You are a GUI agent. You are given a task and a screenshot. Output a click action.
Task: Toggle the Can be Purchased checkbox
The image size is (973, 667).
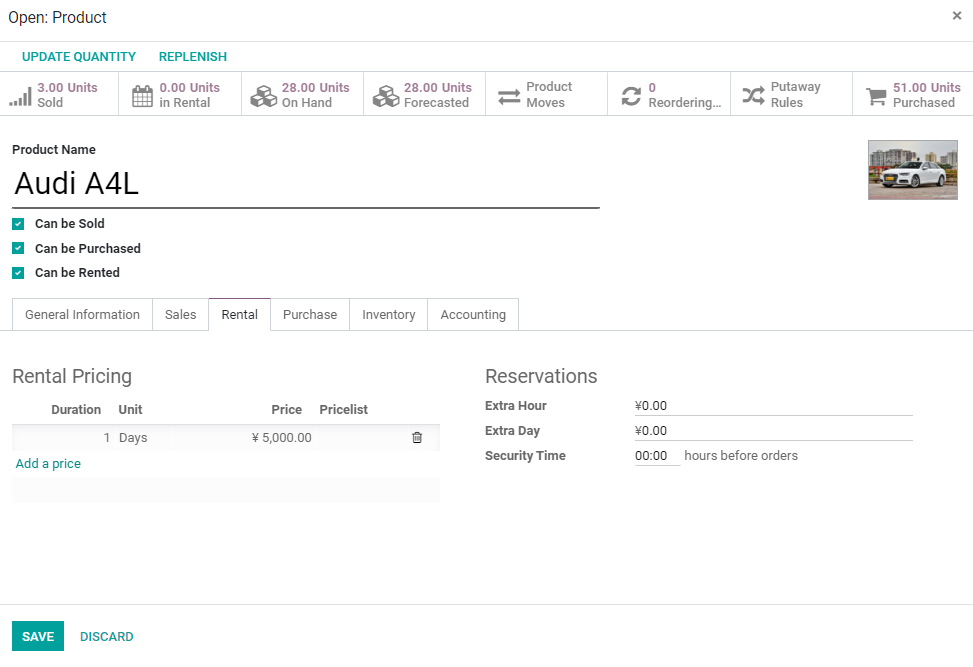click(18, 248)
